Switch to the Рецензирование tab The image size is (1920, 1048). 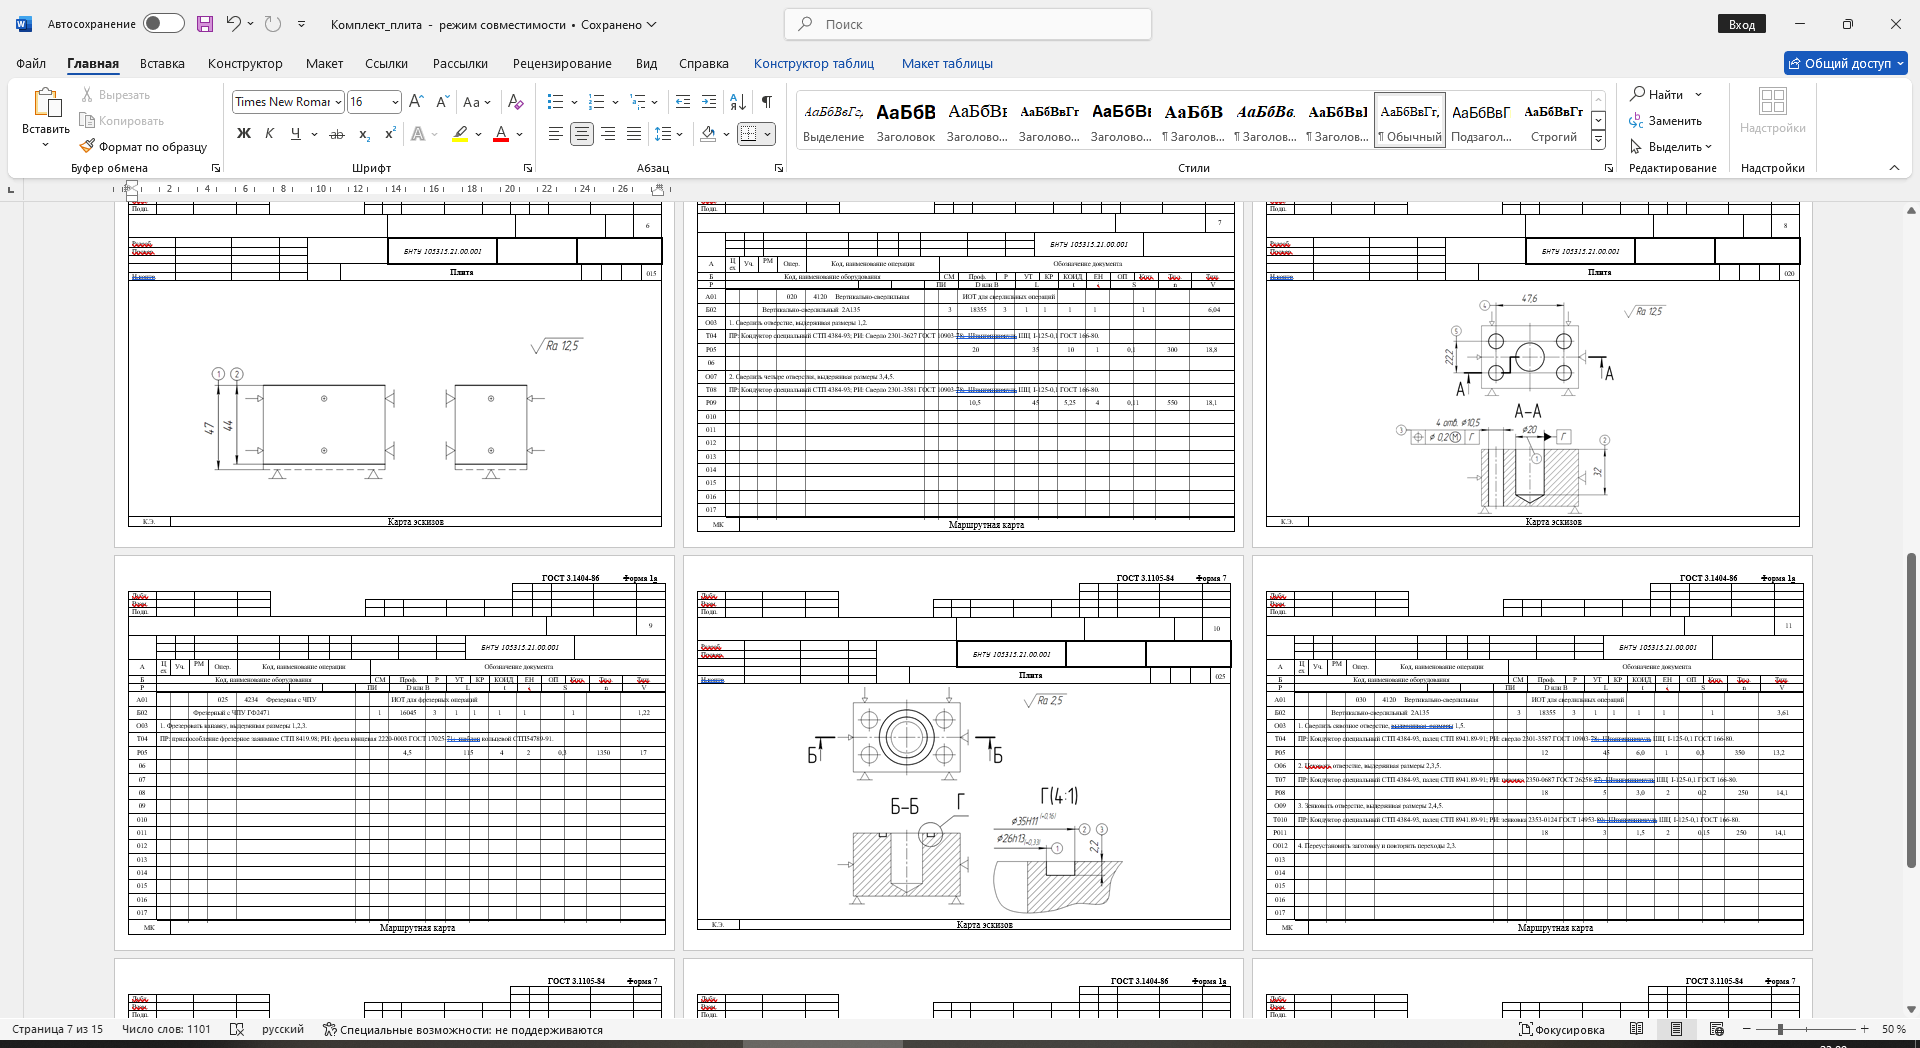[562, 63]
